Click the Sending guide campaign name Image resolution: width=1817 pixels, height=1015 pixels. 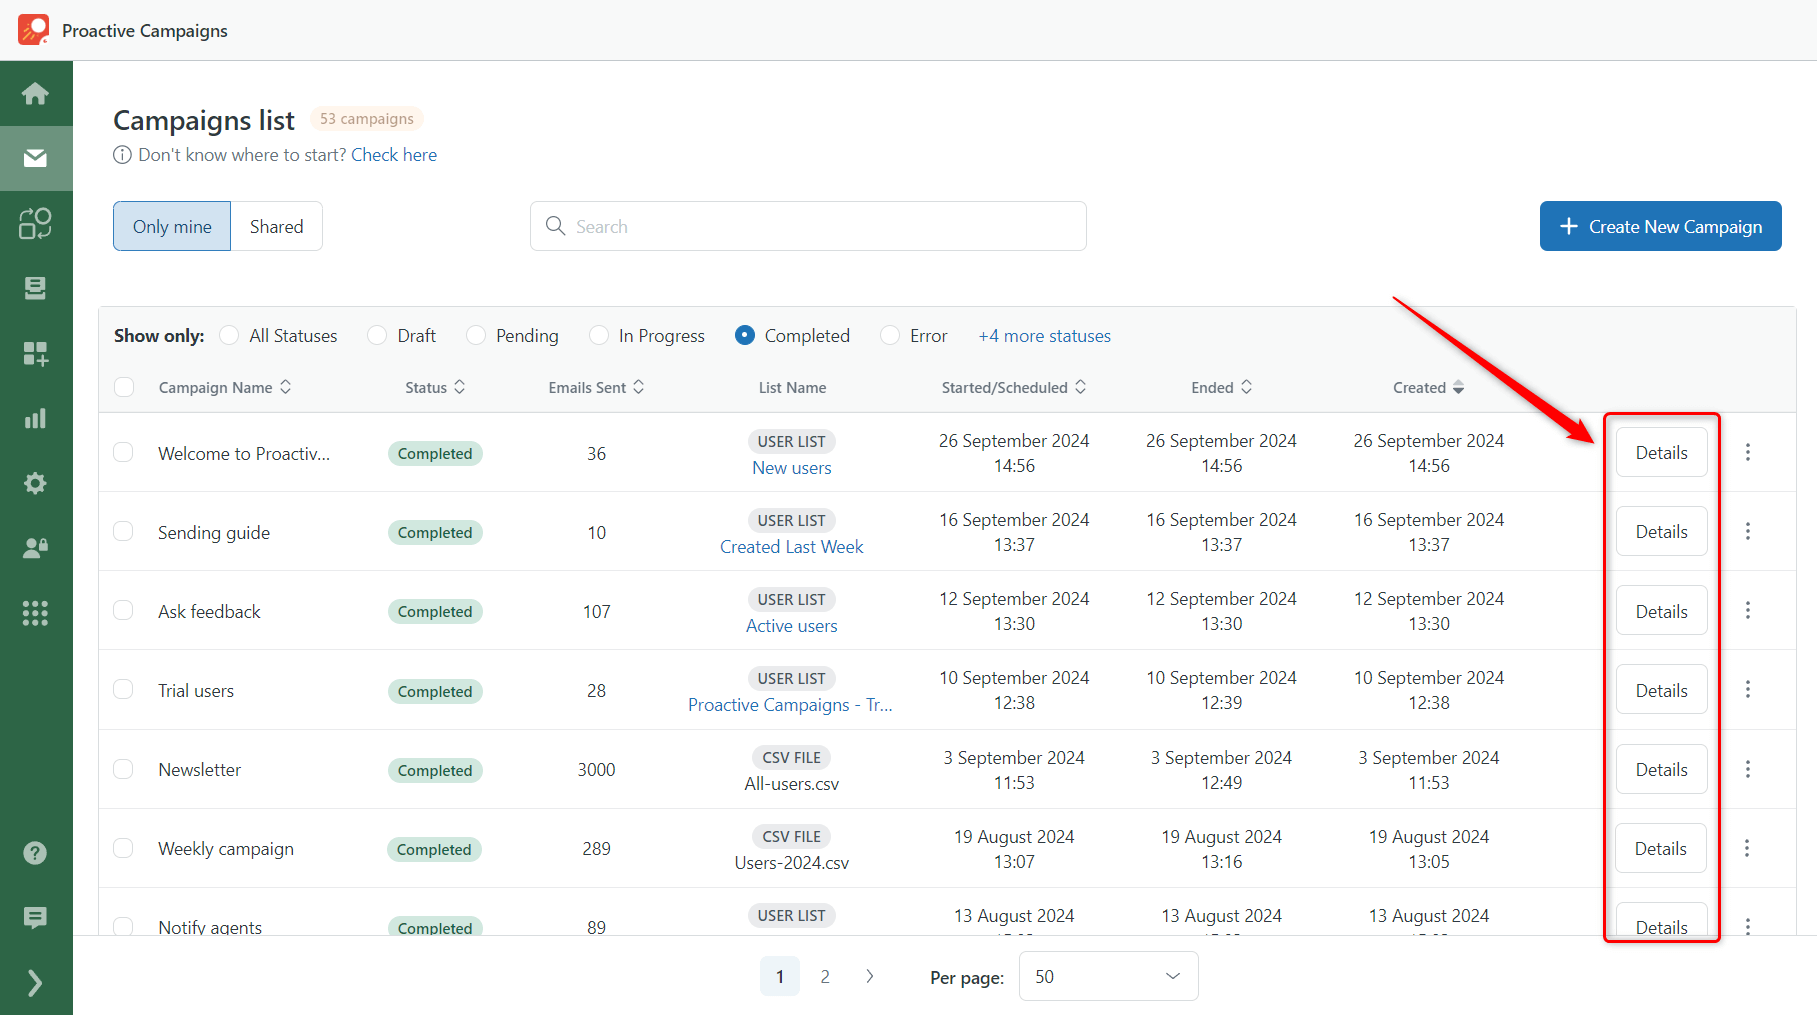214,532
